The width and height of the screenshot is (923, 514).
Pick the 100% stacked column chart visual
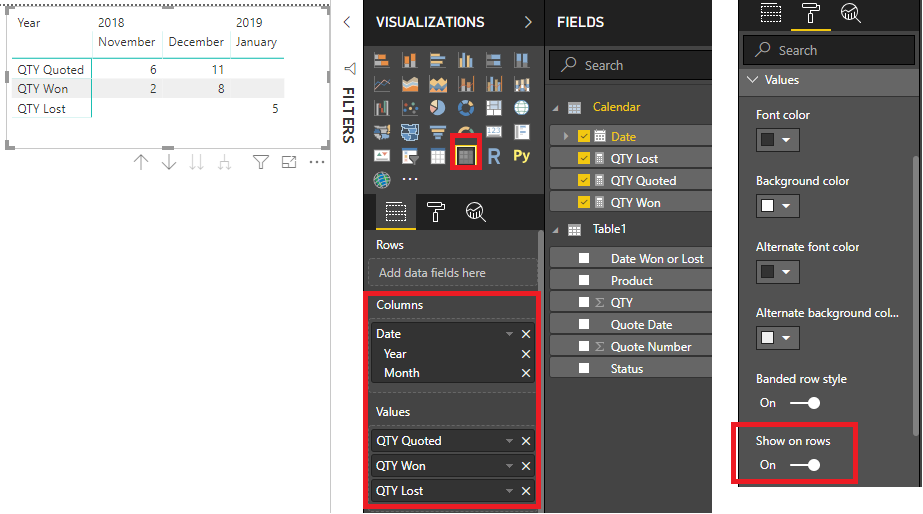click(x=522, y=60)
